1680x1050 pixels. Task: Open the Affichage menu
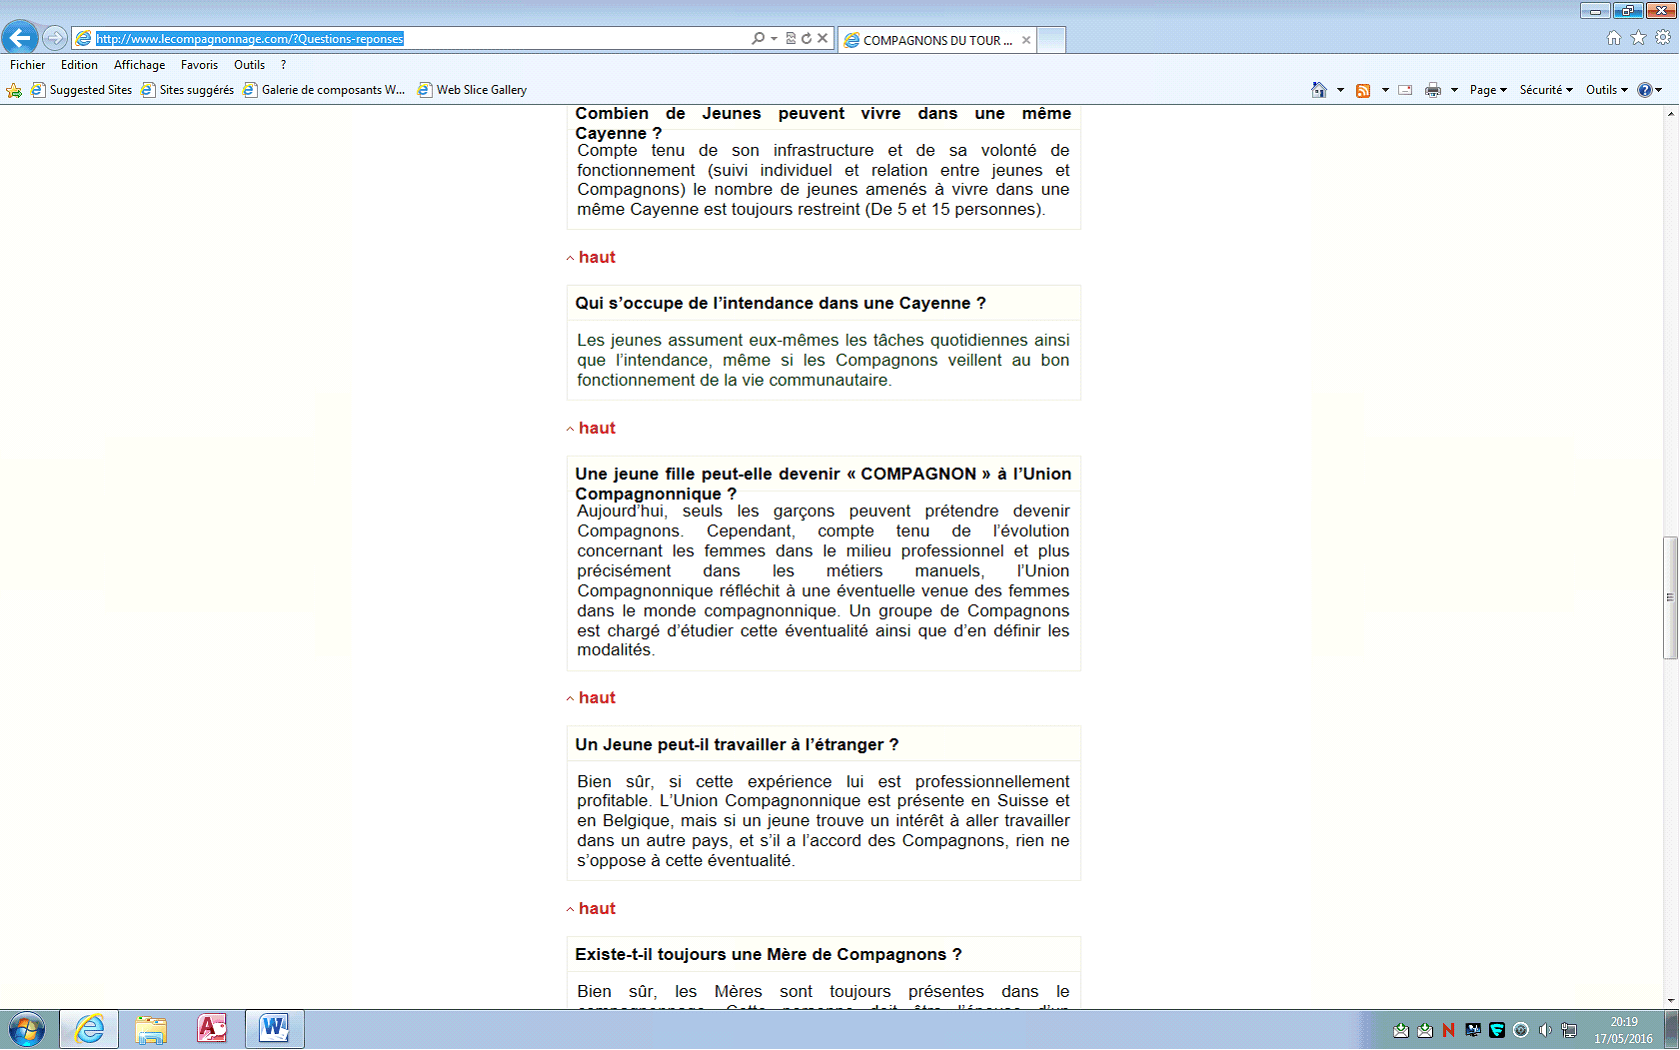(139, 65)
